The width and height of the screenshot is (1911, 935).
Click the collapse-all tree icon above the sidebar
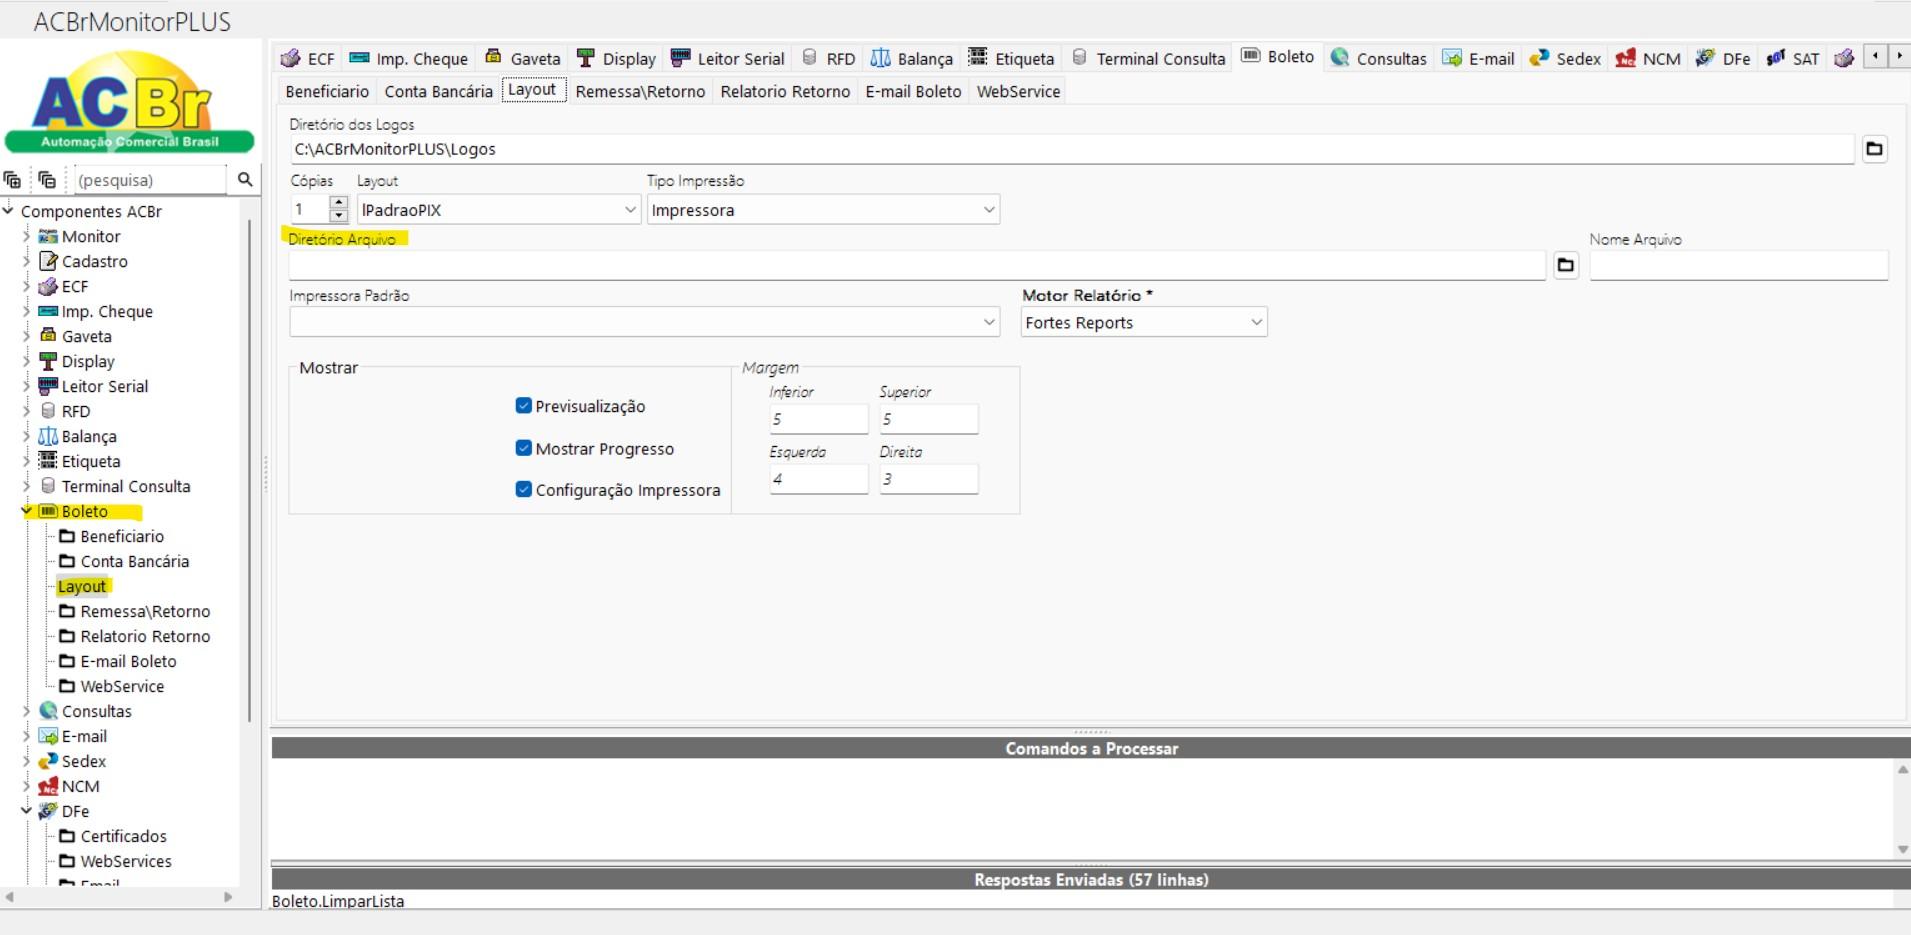point(47,180)
